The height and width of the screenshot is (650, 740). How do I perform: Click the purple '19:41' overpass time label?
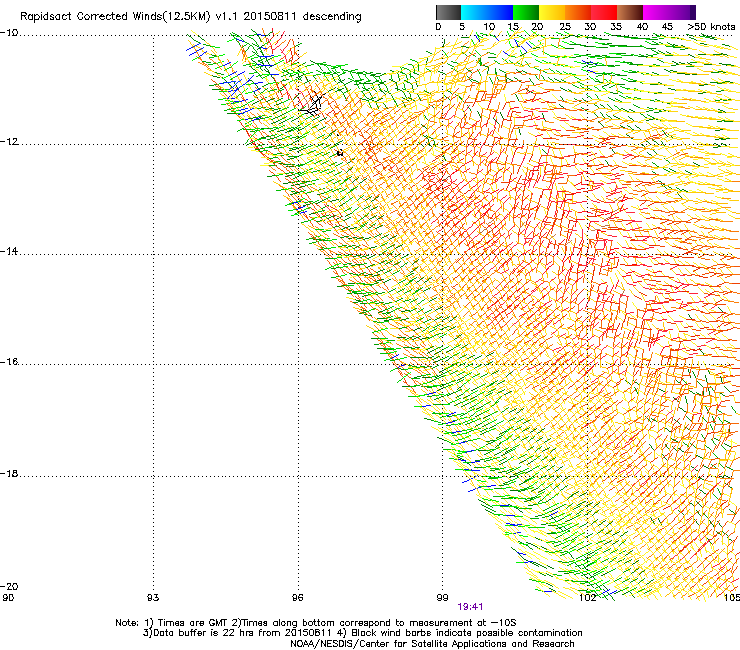(x=470, y=607)
